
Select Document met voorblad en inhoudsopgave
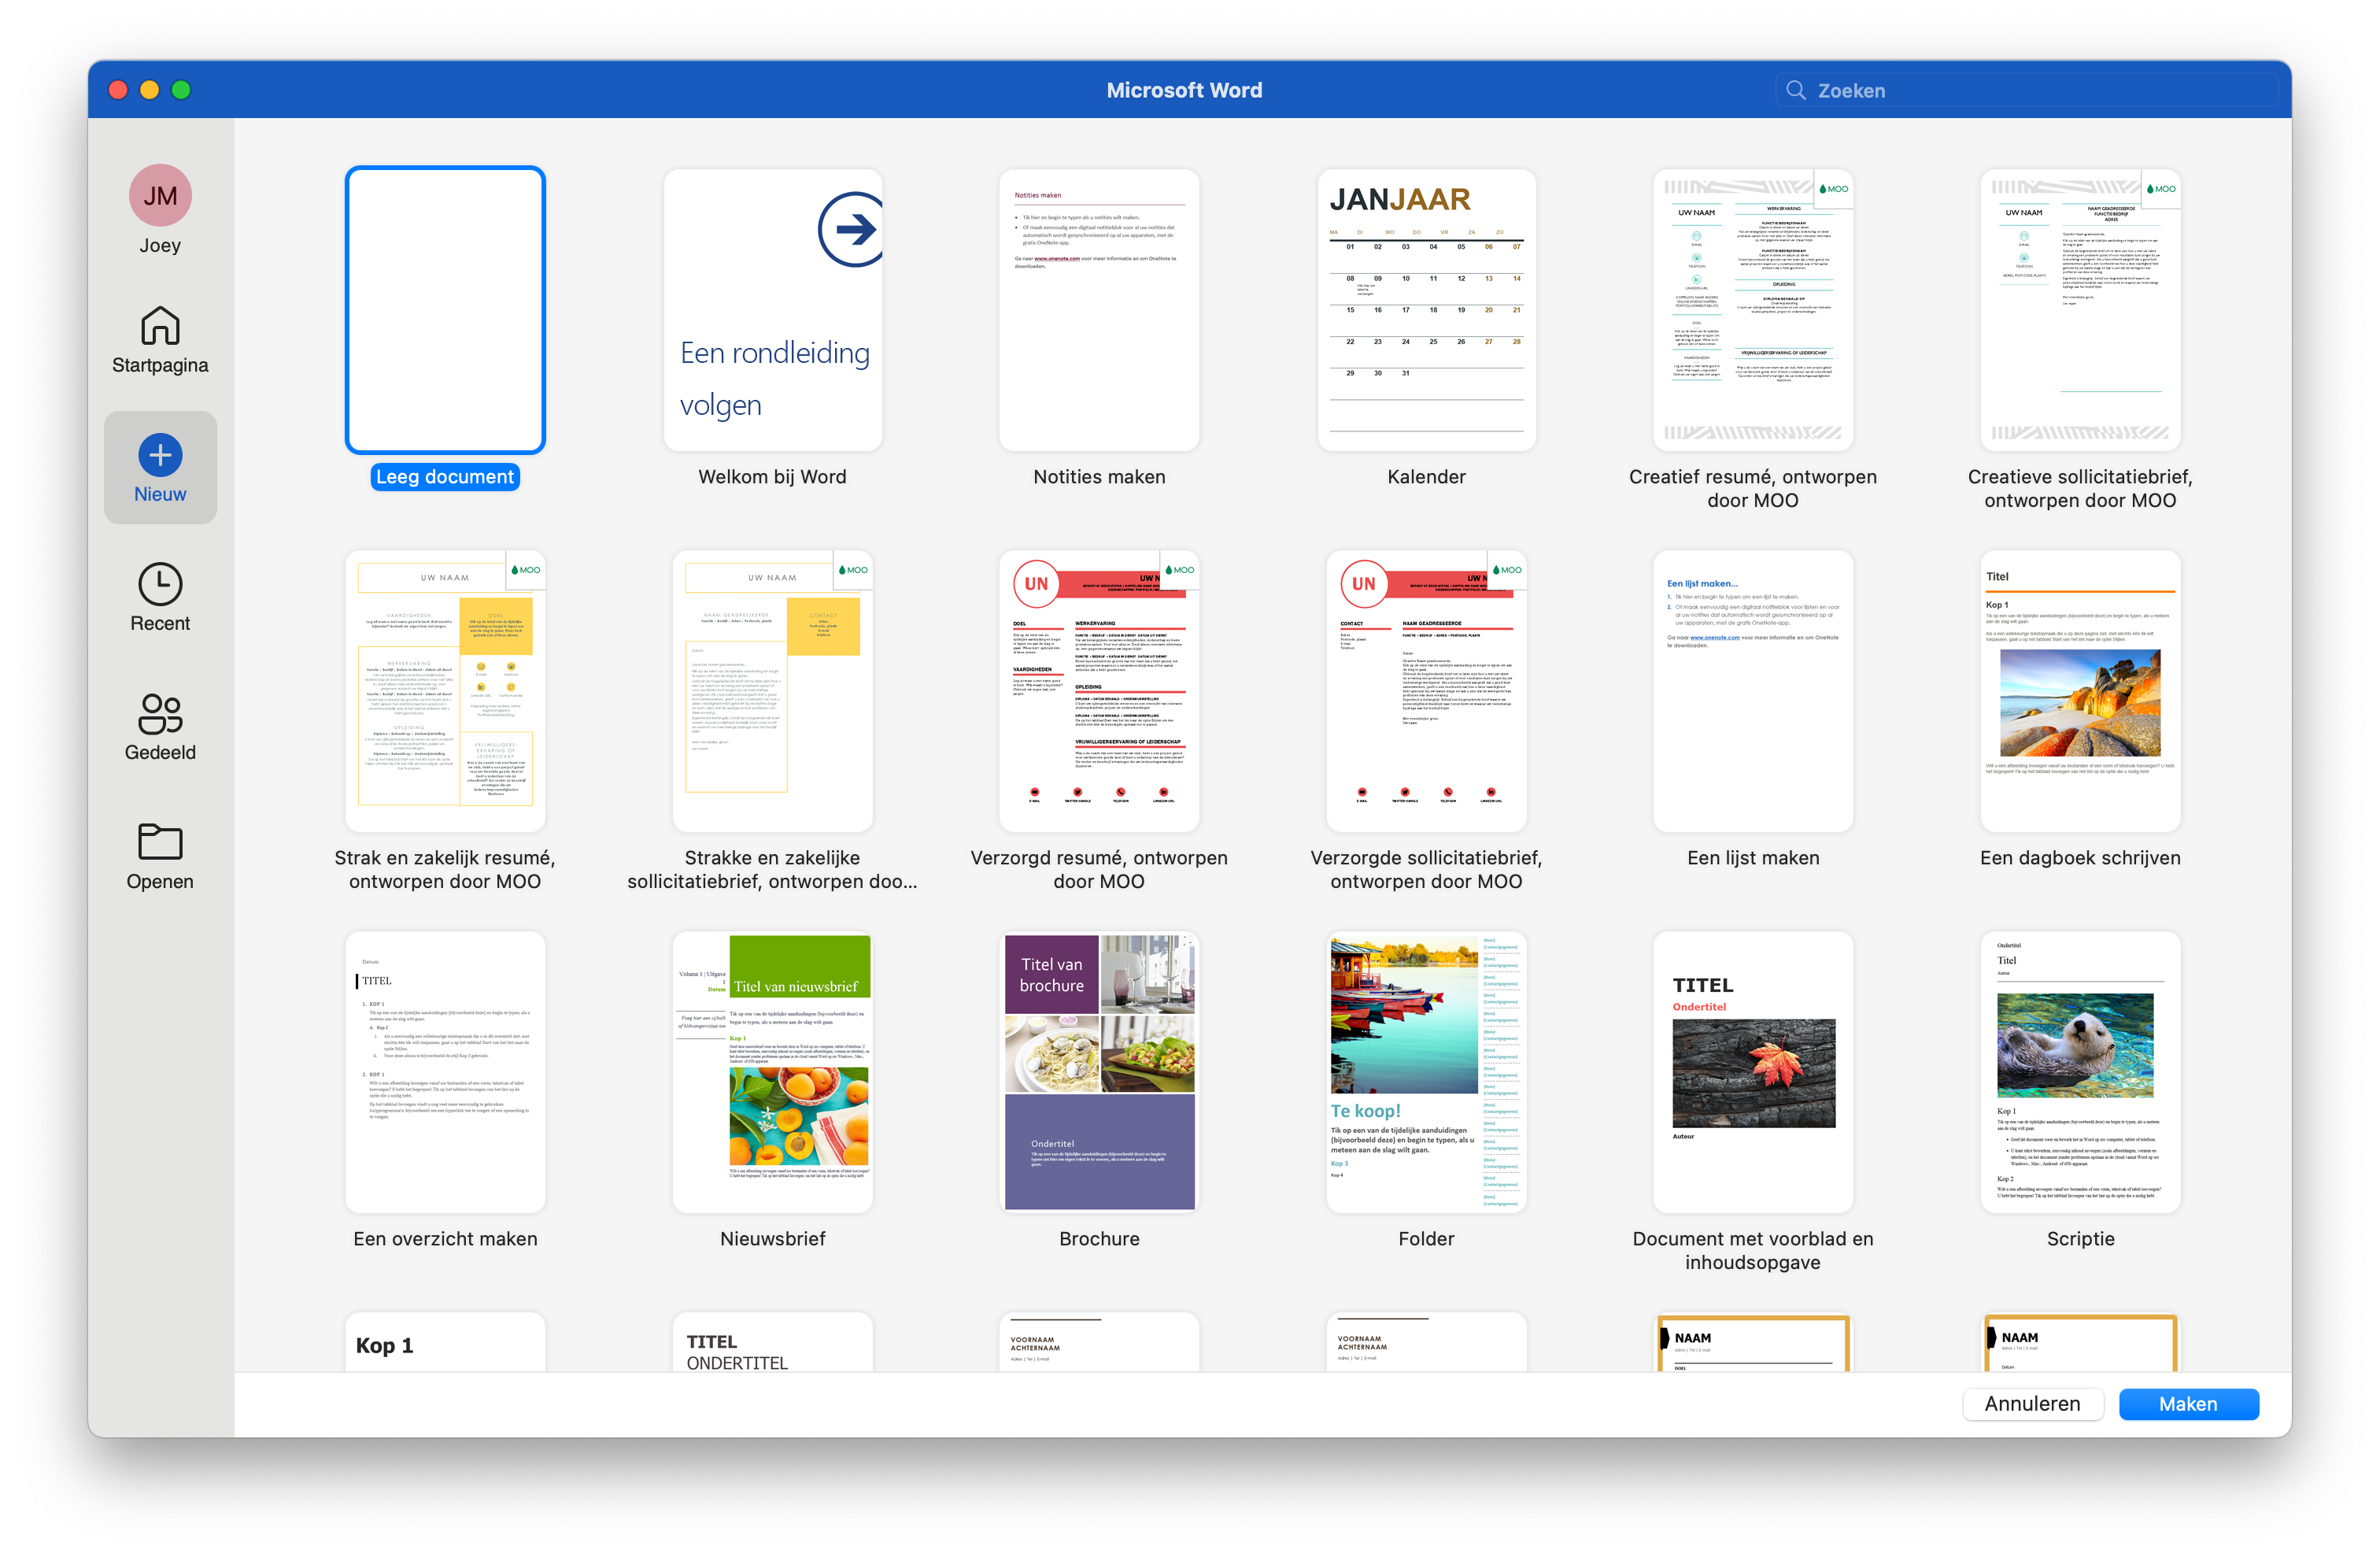pos(1753,1072)
